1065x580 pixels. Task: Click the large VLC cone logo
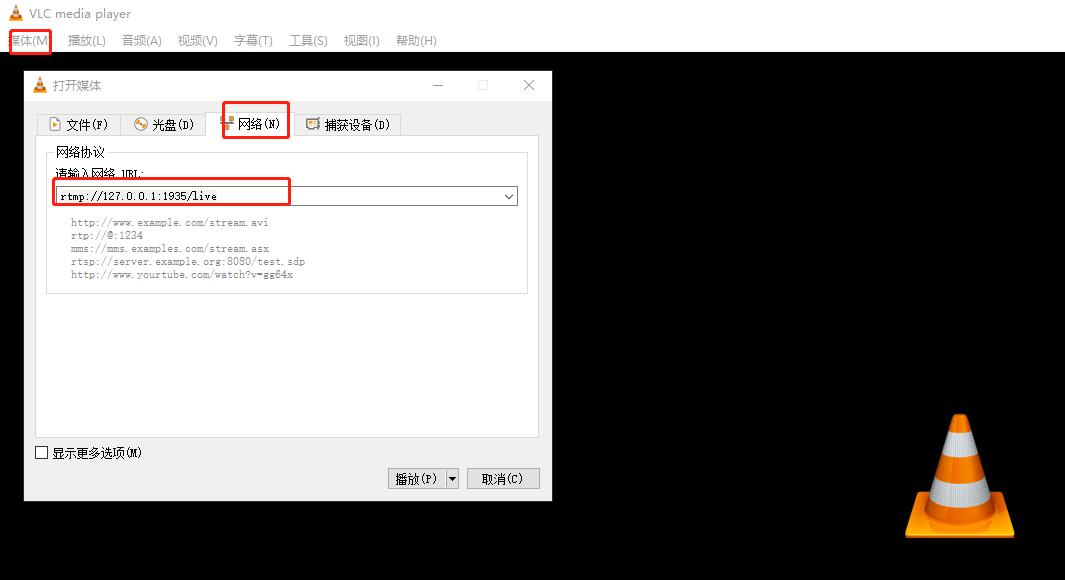[x=960, y=476]
